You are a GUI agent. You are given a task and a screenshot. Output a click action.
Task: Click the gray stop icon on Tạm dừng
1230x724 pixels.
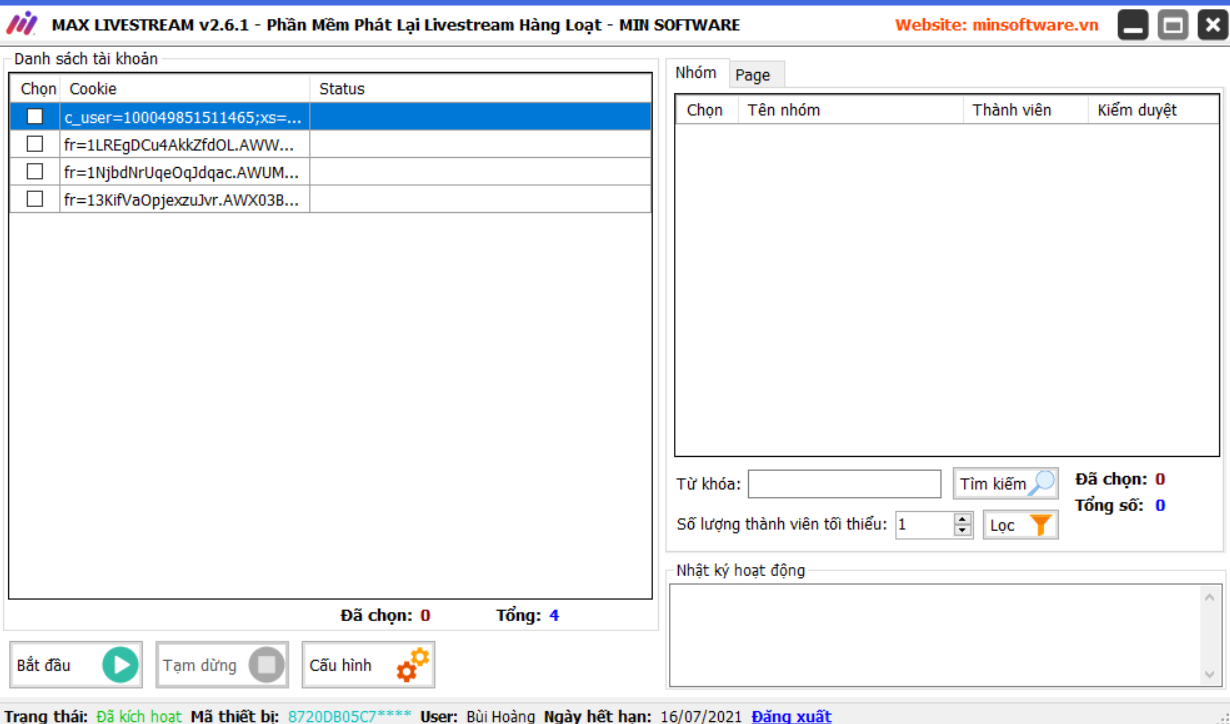pos(267,665)
